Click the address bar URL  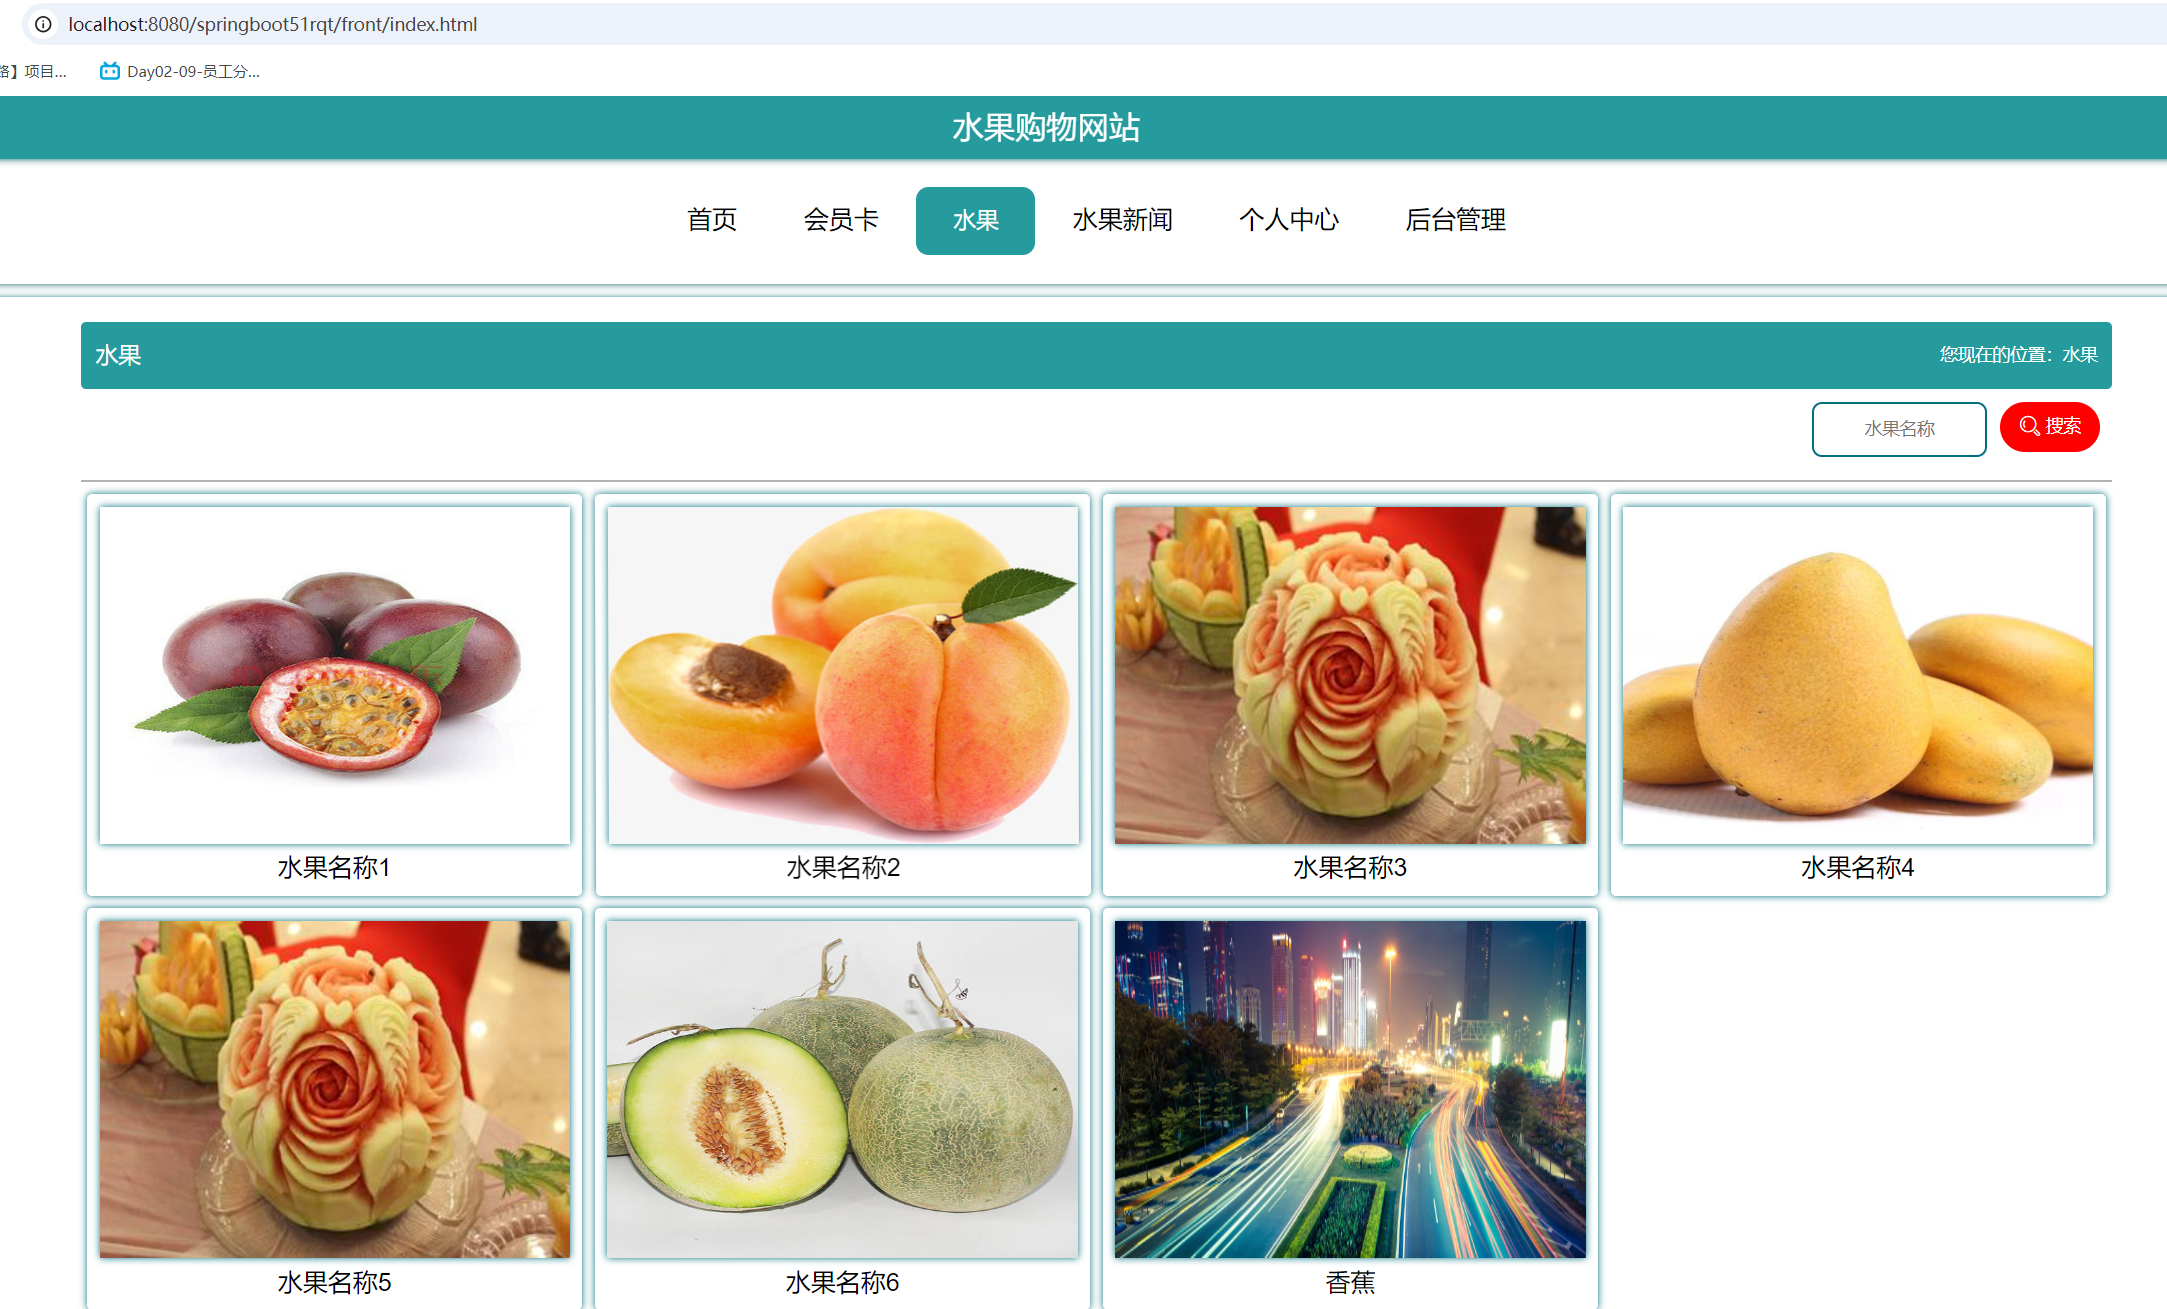(x=273, y=24)
